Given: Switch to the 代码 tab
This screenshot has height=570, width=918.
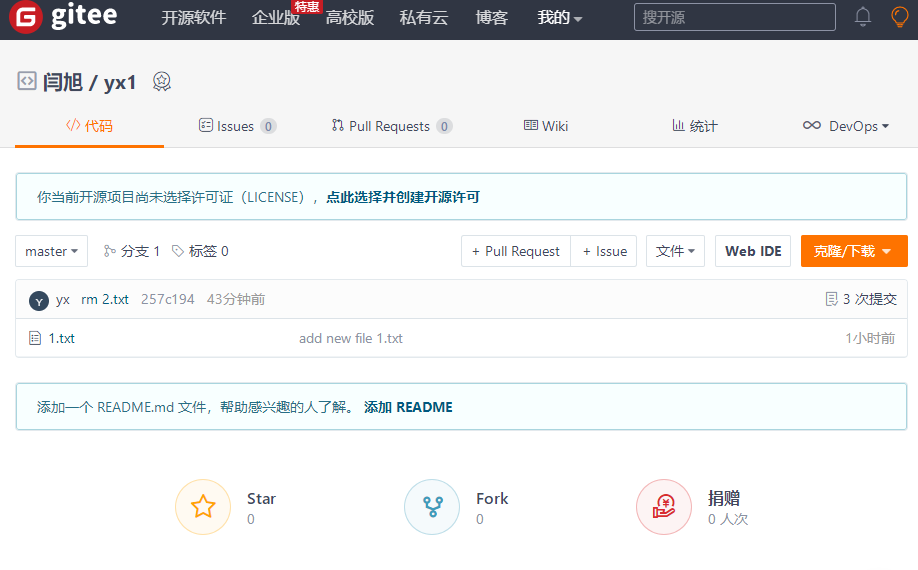Looking at the screenshot, I should [90, 126].
